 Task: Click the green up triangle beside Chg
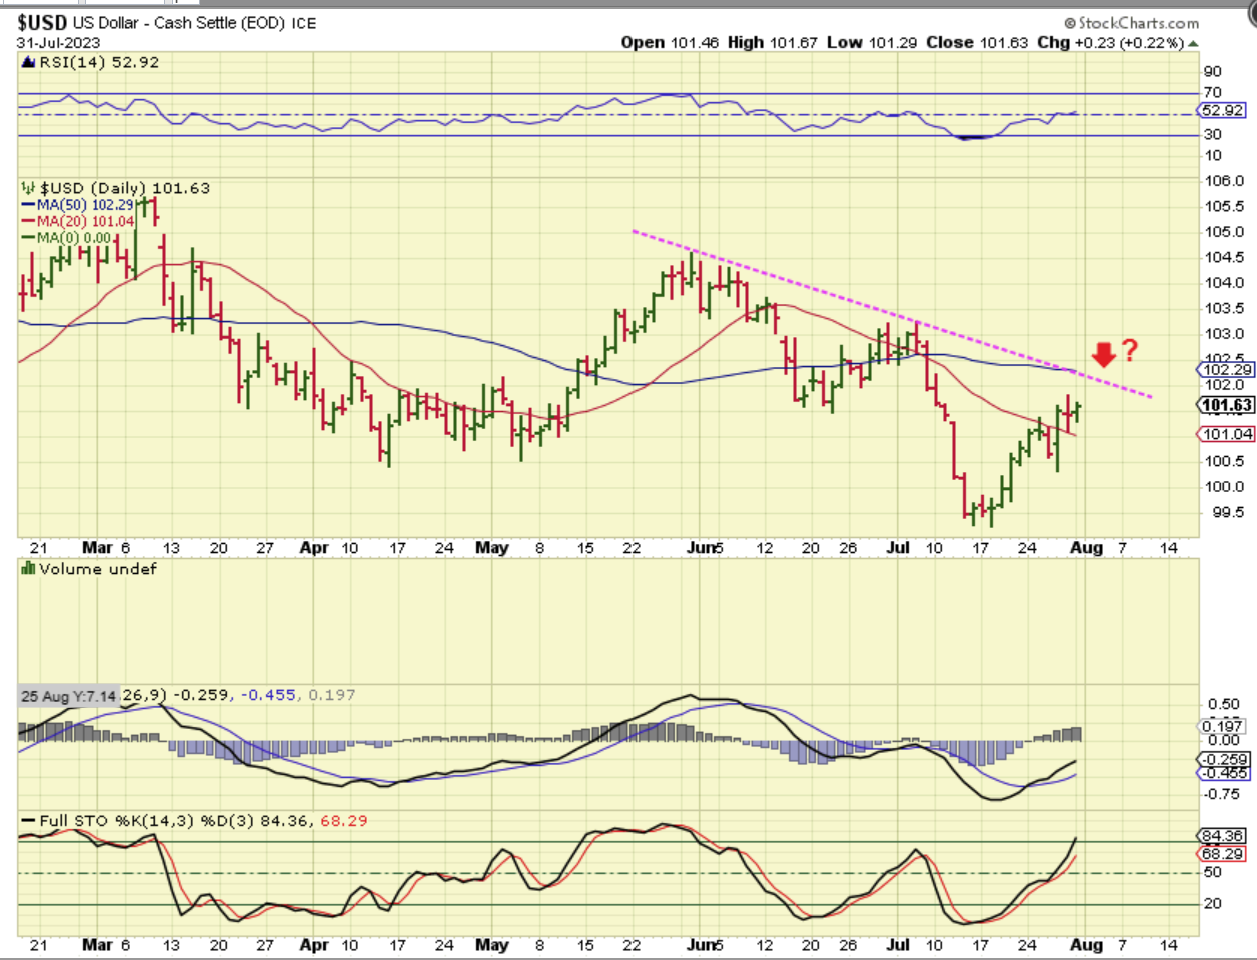[1193, 43]
